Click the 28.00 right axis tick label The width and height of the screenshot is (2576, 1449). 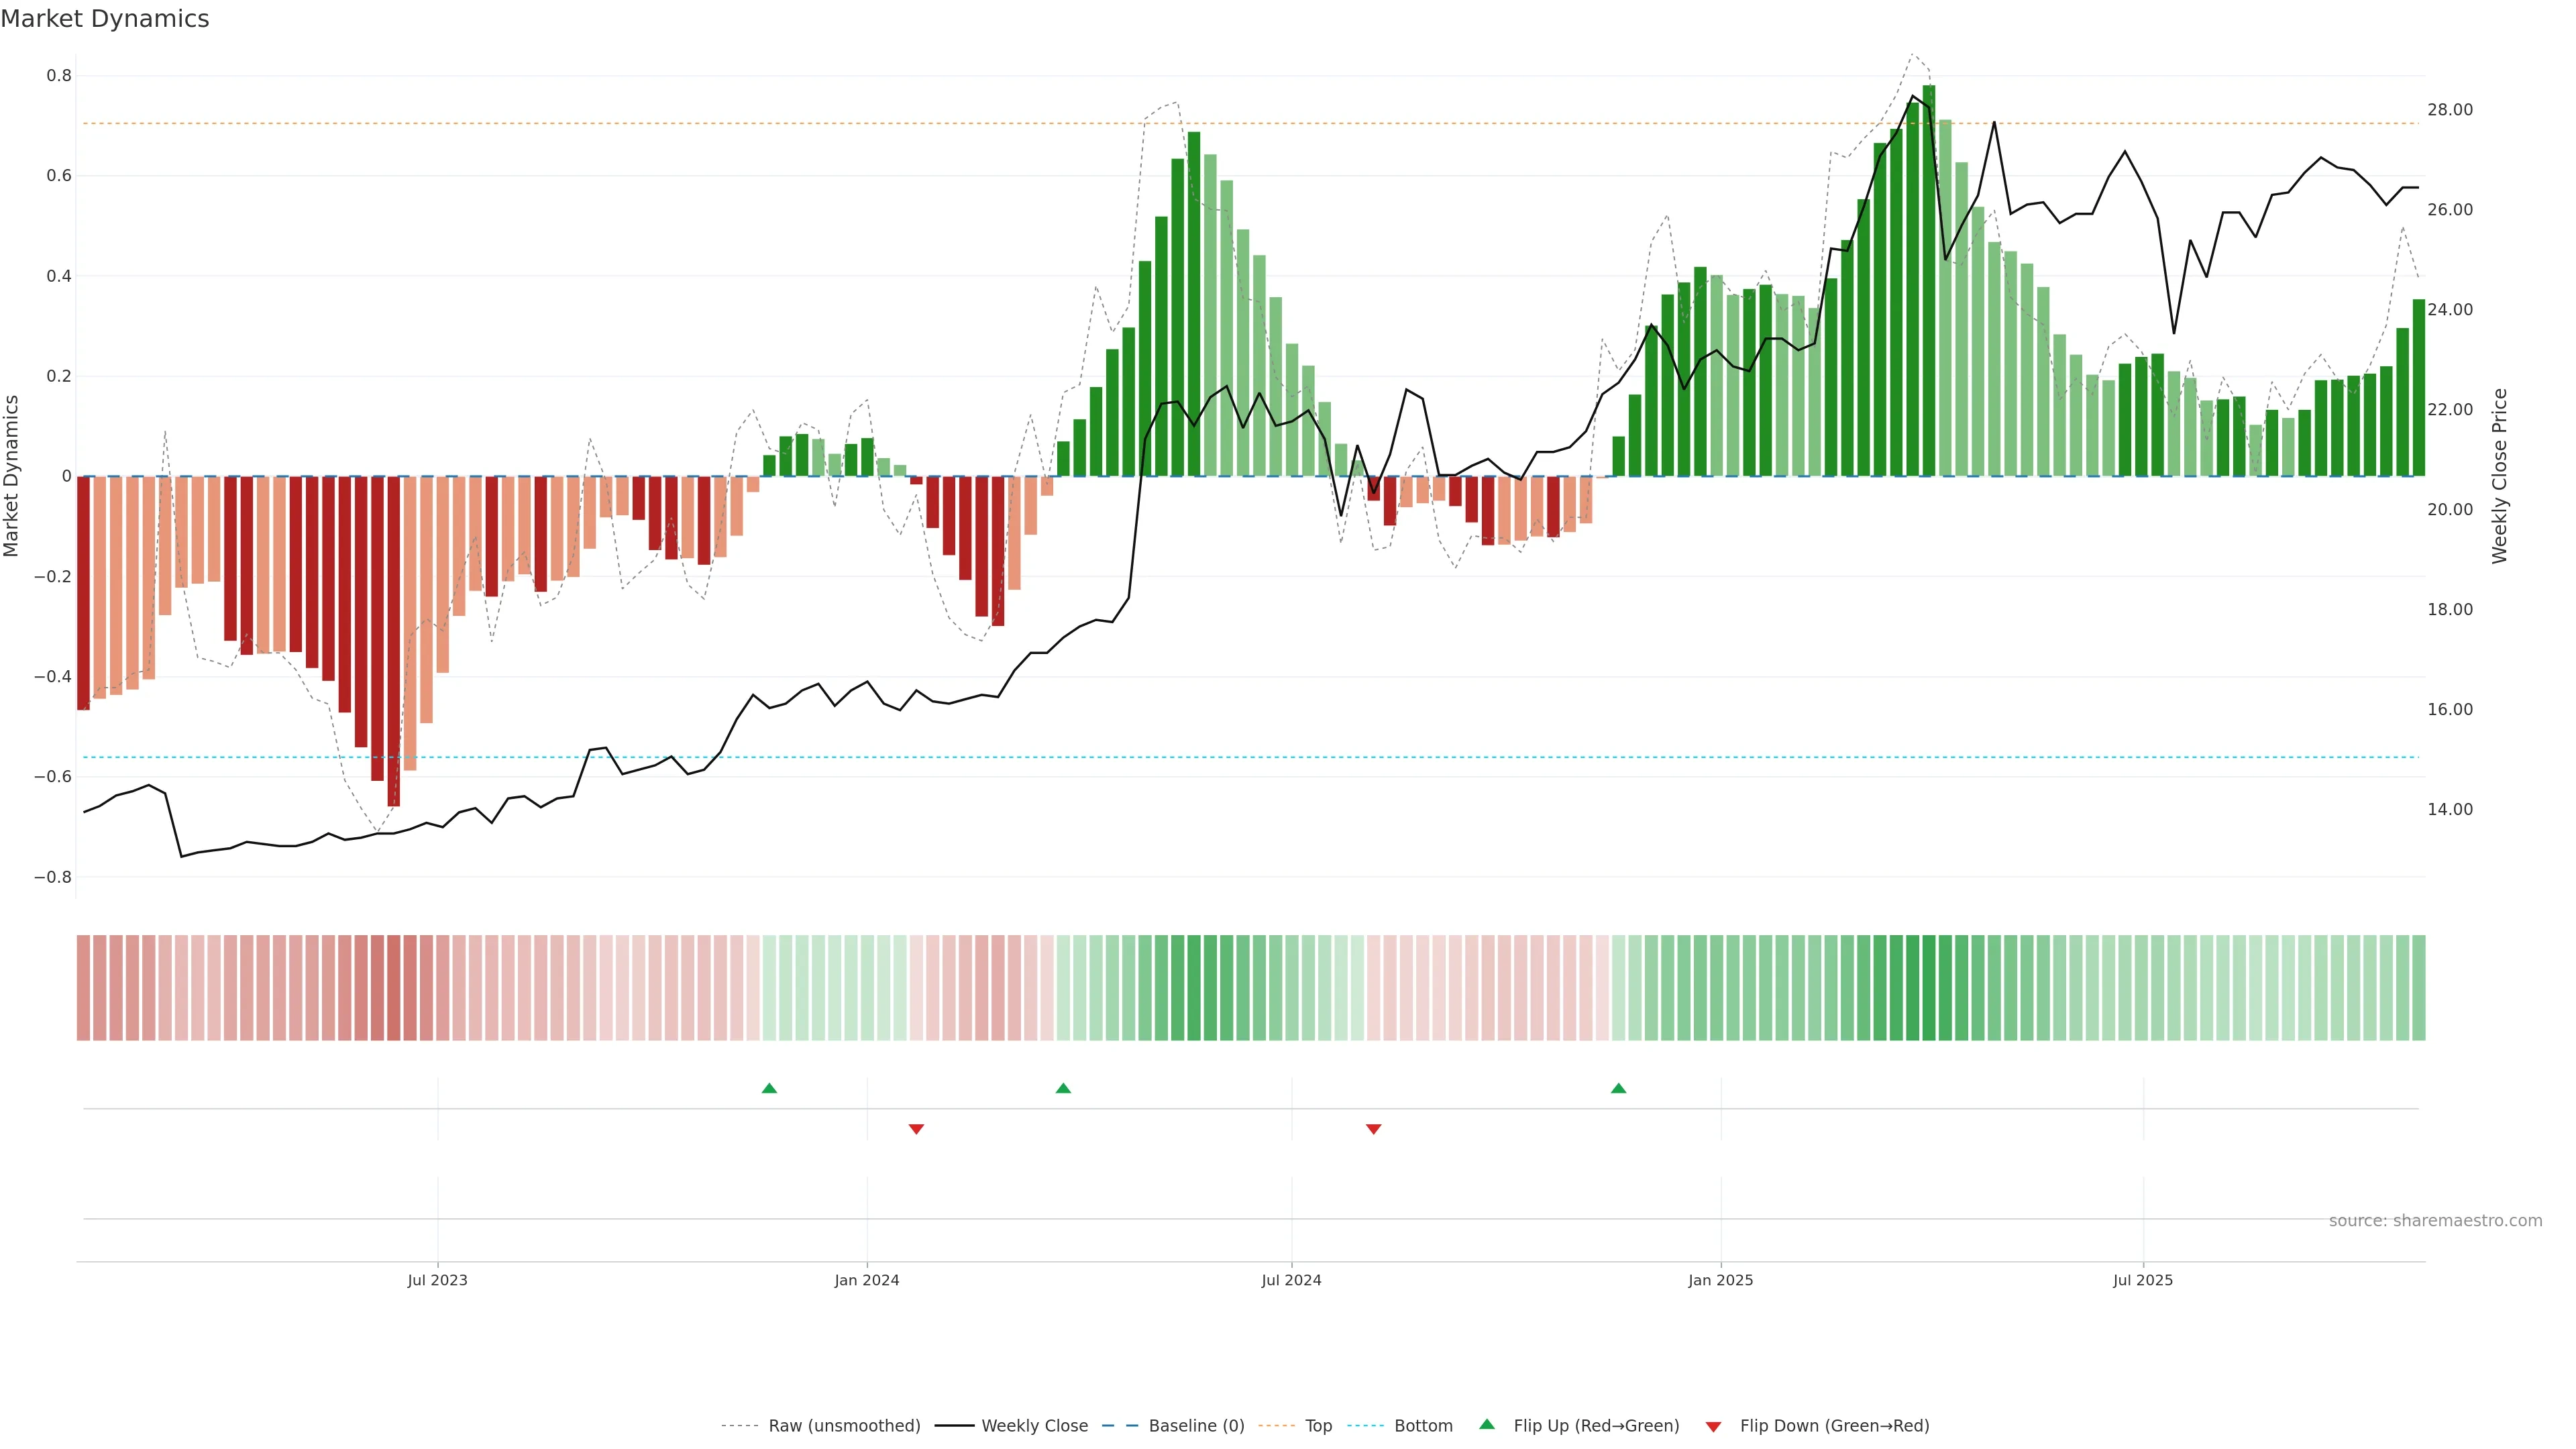tap(2450, 110)
